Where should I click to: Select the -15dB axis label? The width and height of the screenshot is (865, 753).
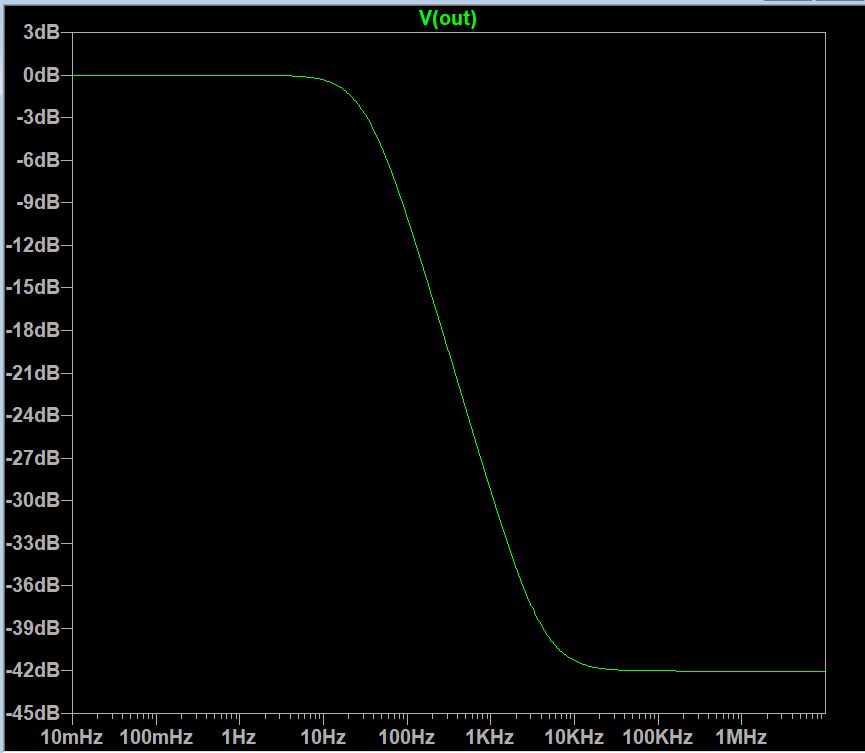click(33, 287)
